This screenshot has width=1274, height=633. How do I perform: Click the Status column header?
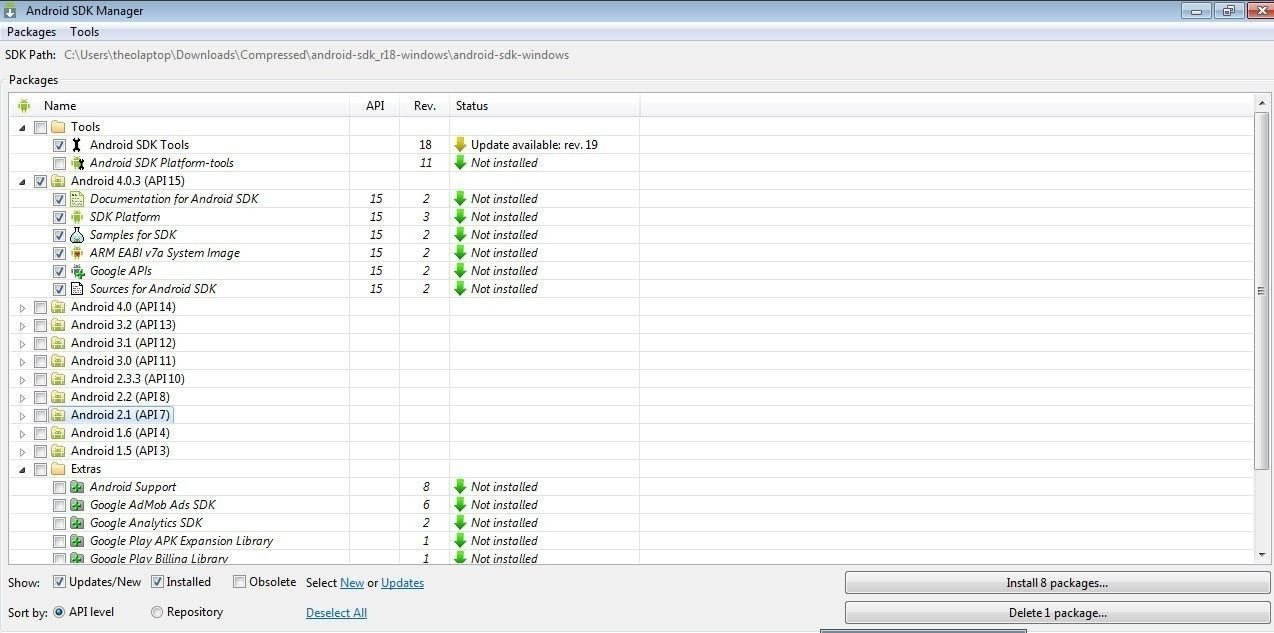point(545,105)
